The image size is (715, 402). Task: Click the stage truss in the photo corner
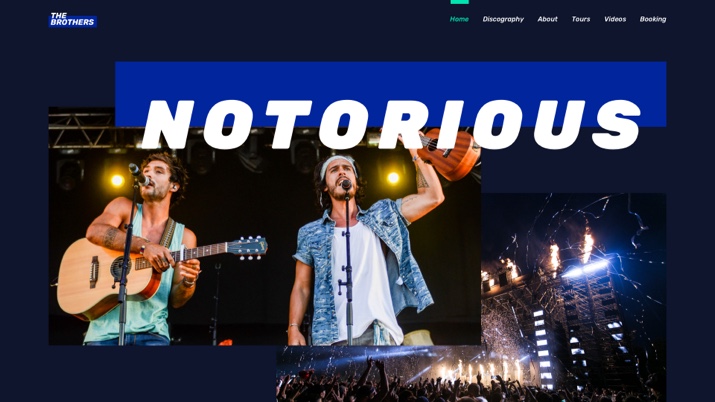click(x=81, y=130)
